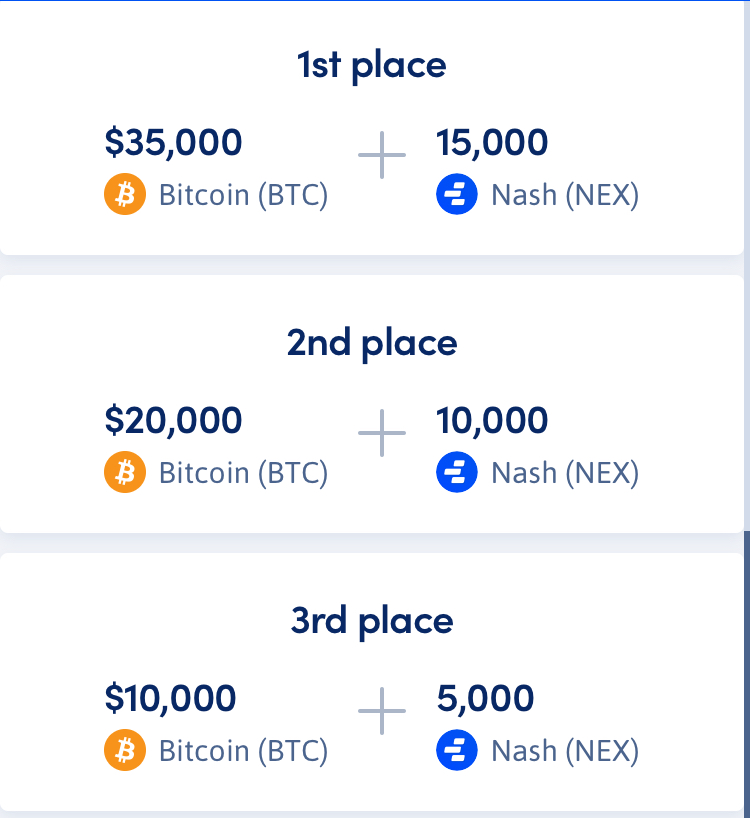
Task: Click the Nash icon in 1st place card
Action: [457, 194]
